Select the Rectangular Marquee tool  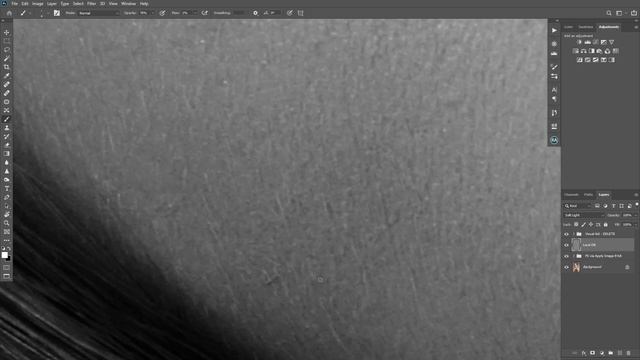7,41
